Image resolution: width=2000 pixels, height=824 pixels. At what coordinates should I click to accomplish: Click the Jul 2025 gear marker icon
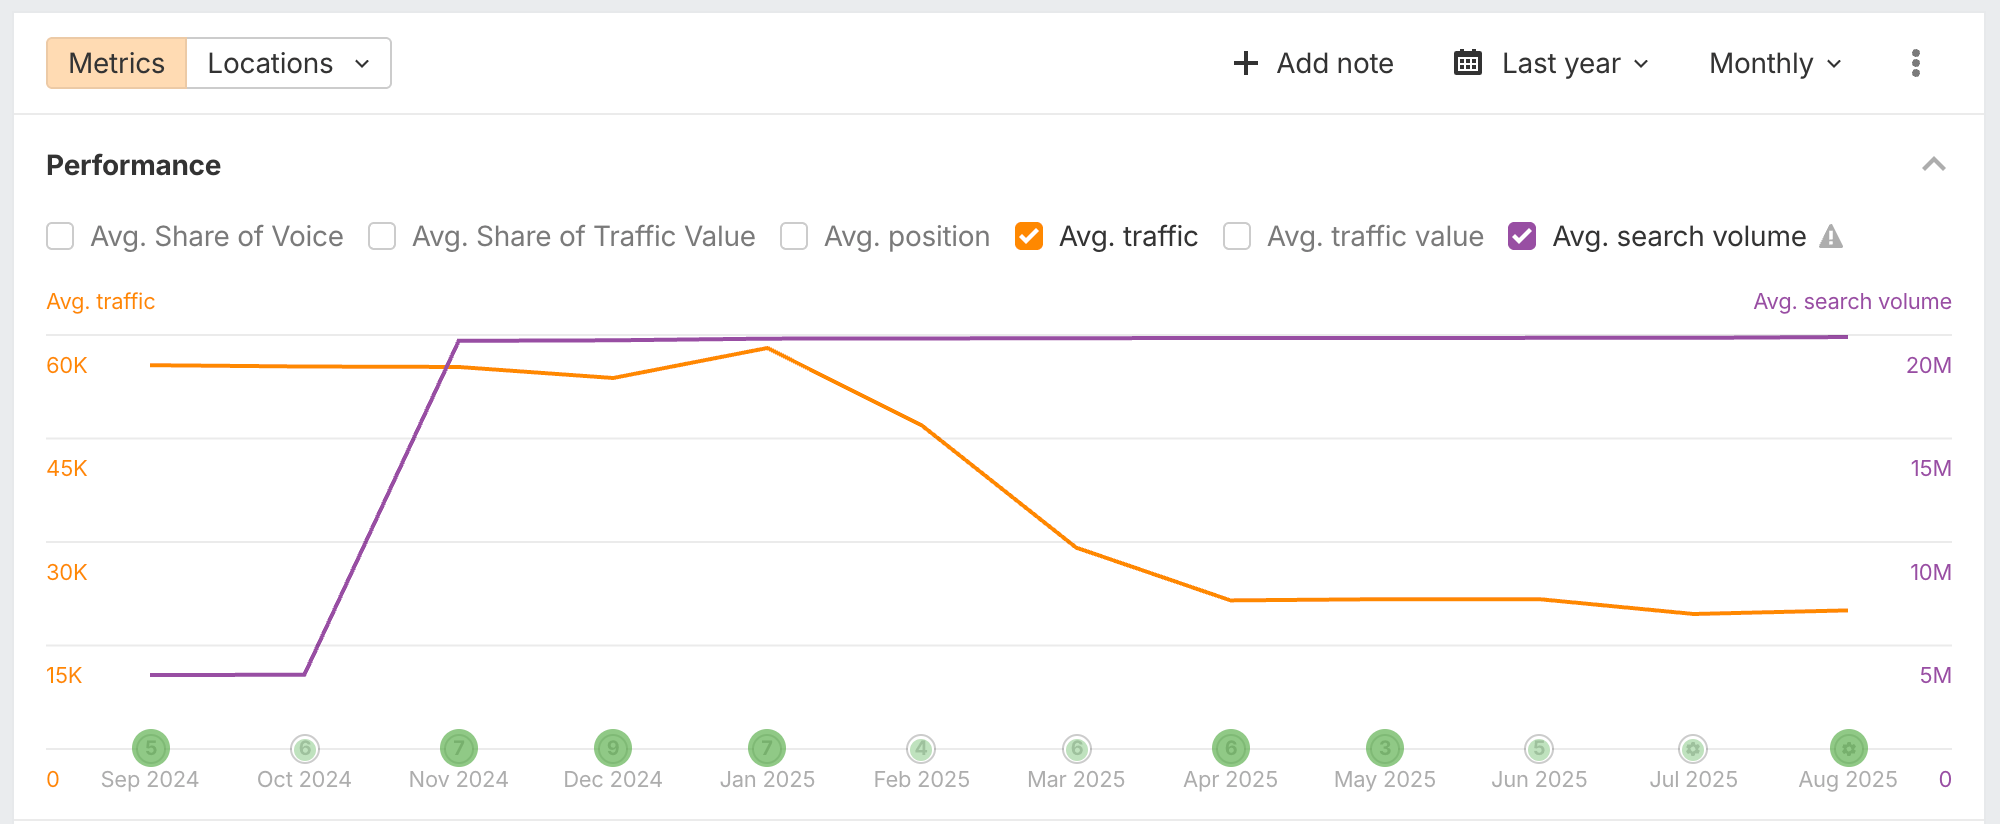tap(1693, 748)
